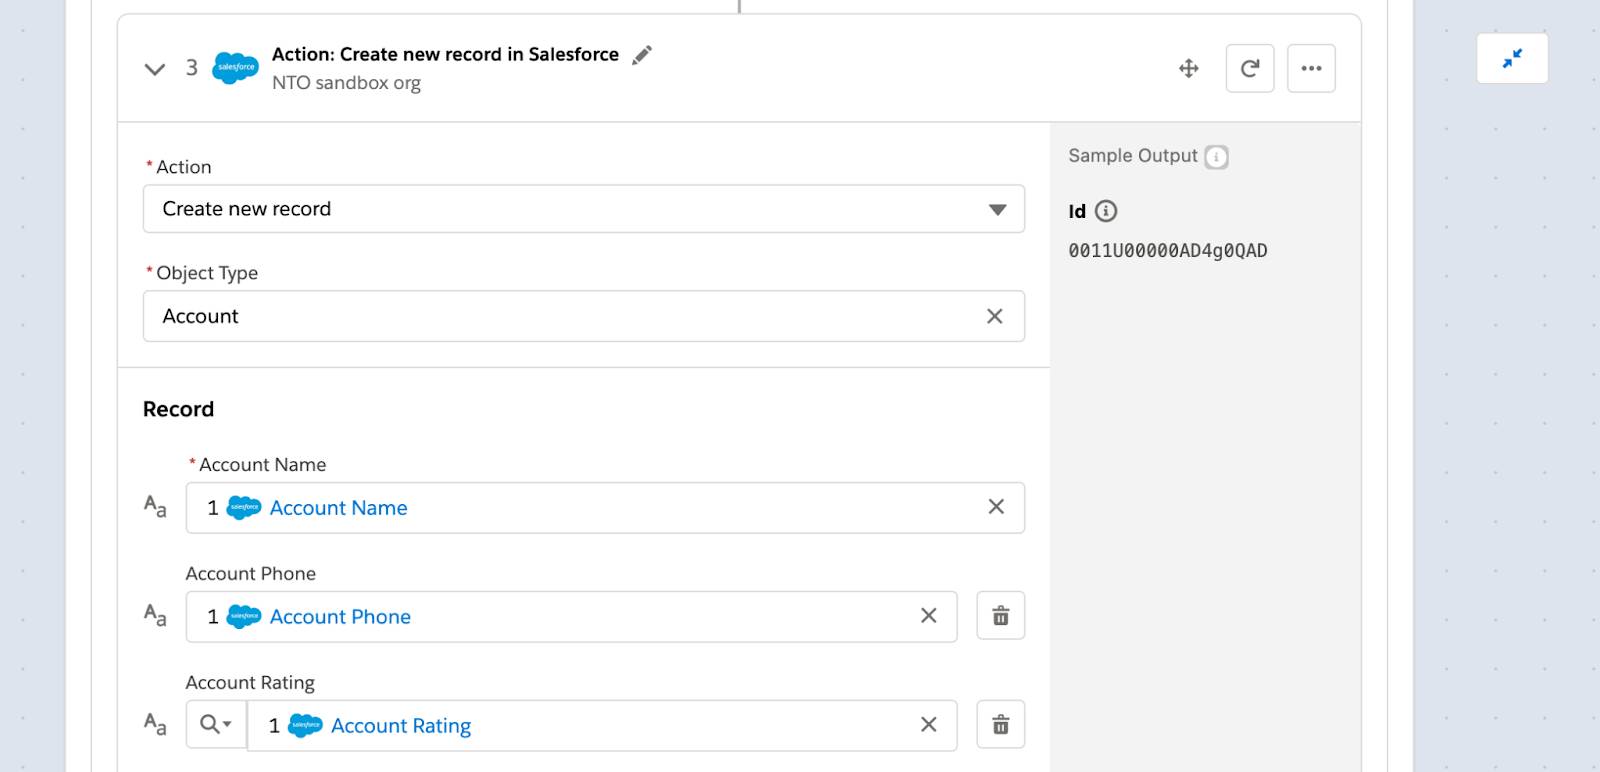Delete the Account Rating field with trash icon

coord(1000,725)
